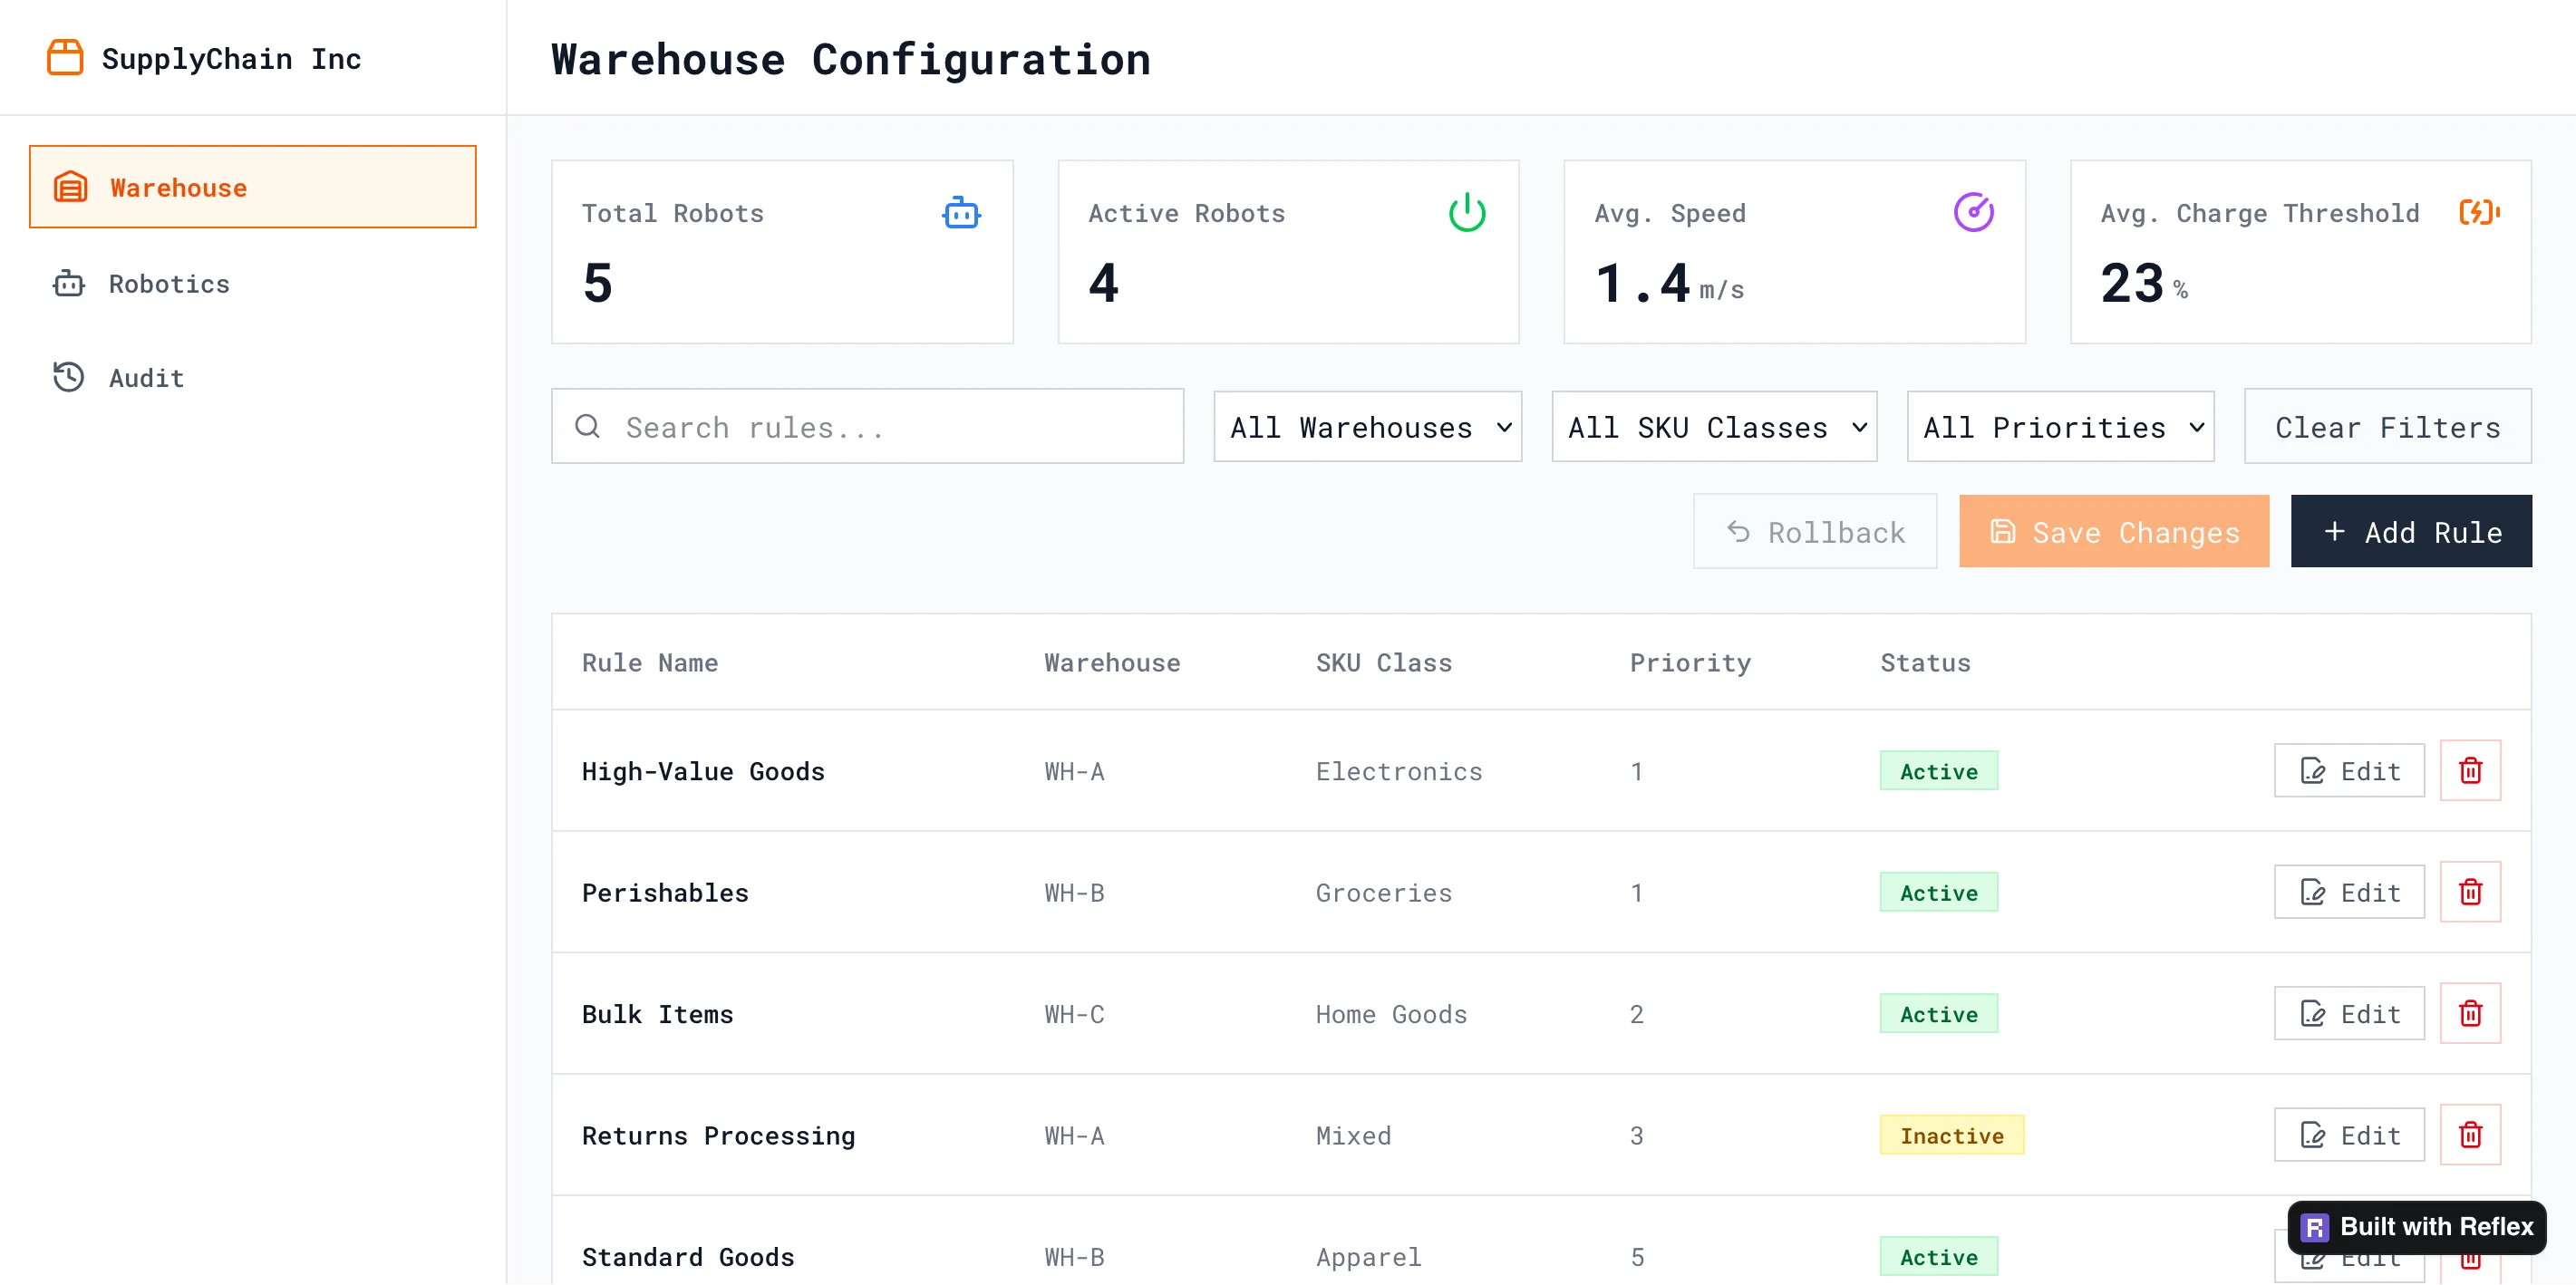Open the Audit sidebar section
This screenshot has height=1285, width=2576.
tap(146, 378)
